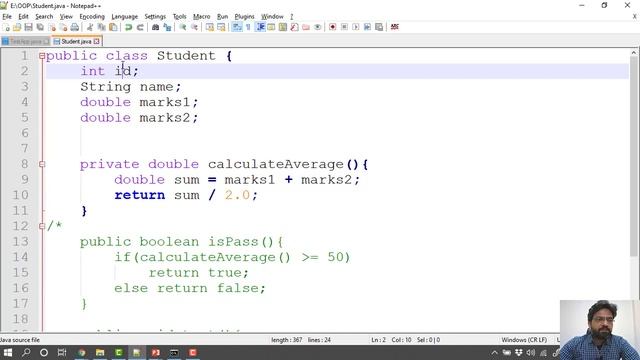
Task: Click the Replace toolbar icon
Action: tap(167, 27)
